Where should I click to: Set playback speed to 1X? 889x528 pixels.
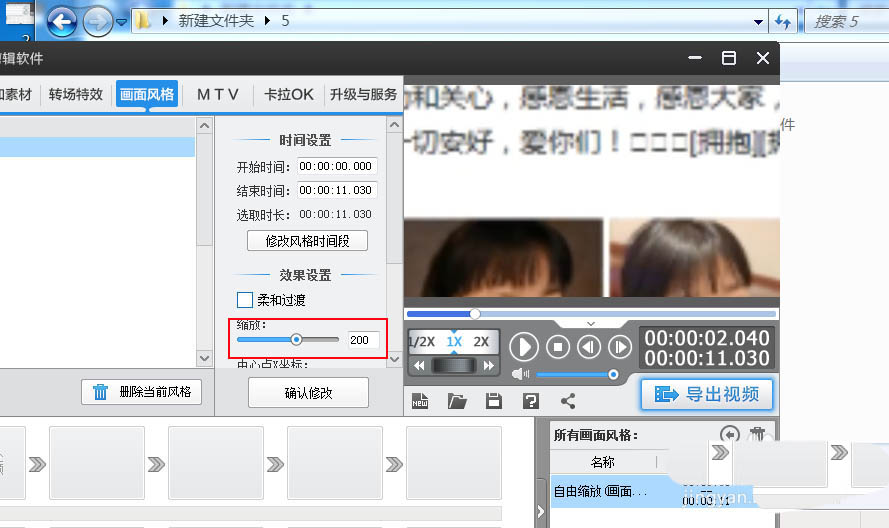(454, 342)
